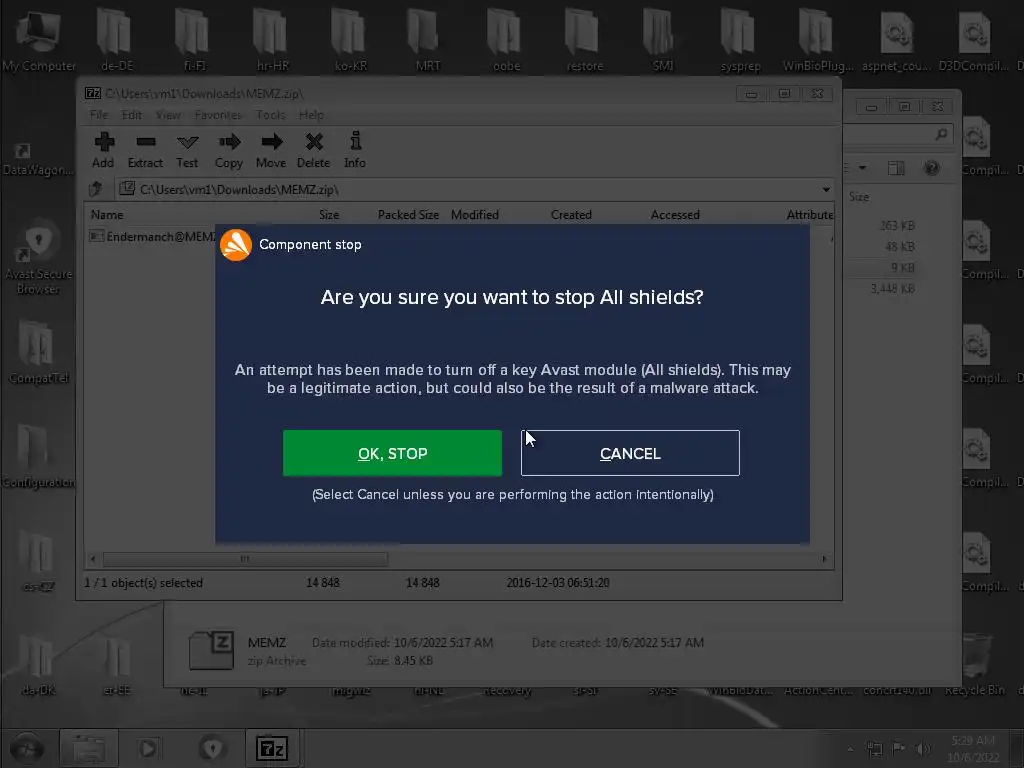Open the Edit menu in 7-Zip
Screen dimensions: 1024x768
tap(131, 115)
